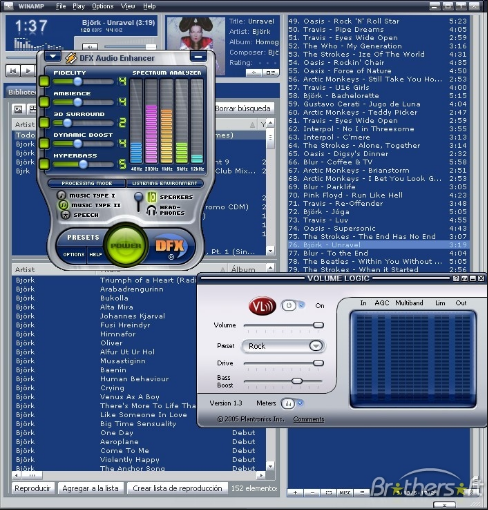
Task: Toggle the Fidelity effect on/off button
Action: (44, 81)
